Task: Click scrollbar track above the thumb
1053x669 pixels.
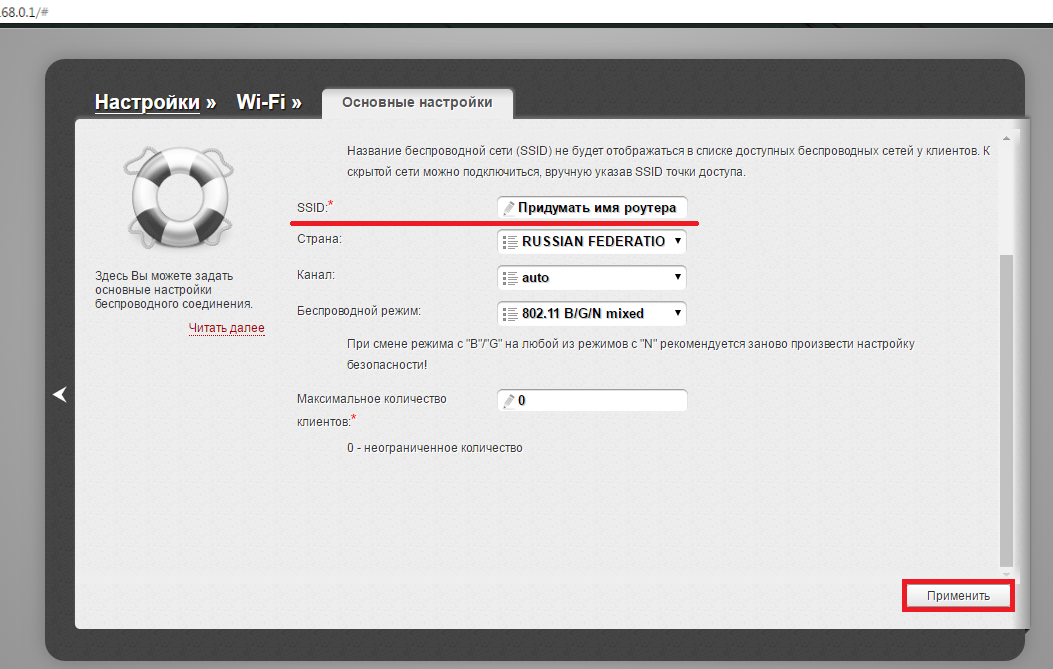Action: click(1006, 190)
